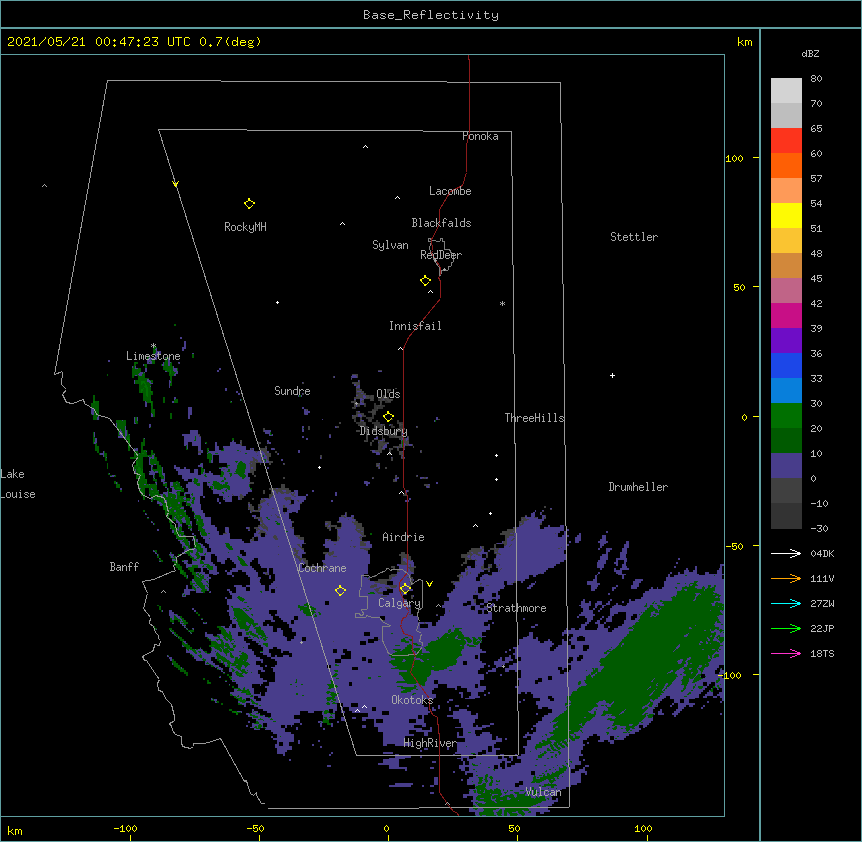Click the Sundre label

[292, 391]
